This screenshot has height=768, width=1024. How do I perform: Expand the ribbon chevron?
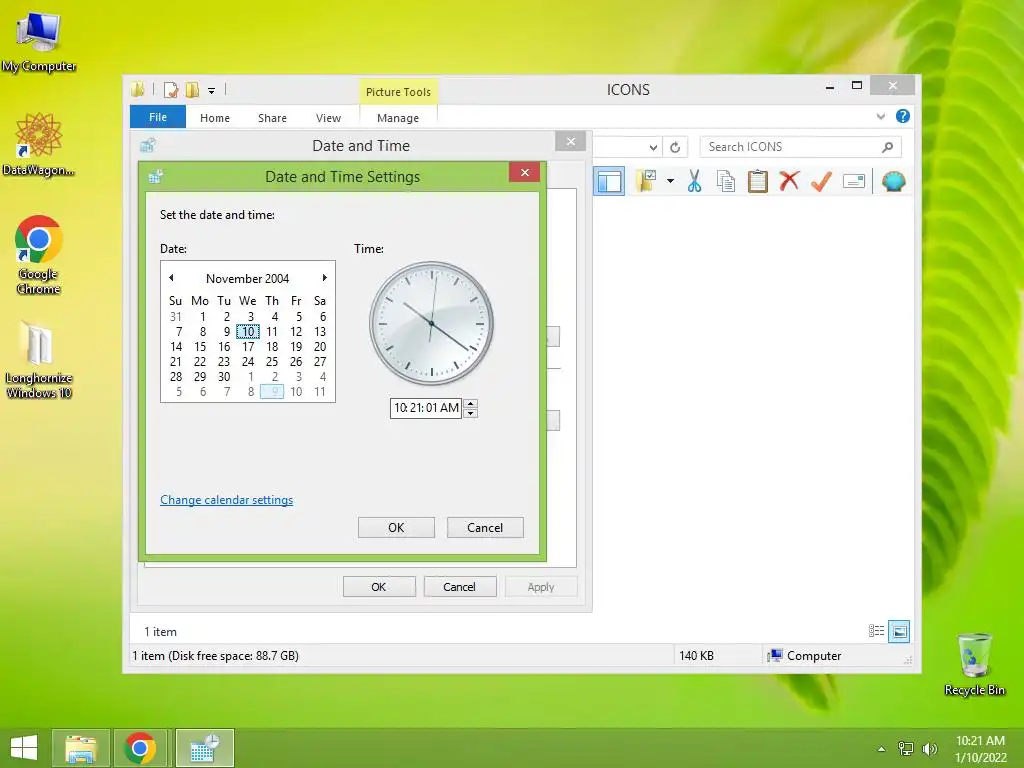(880, 117)
